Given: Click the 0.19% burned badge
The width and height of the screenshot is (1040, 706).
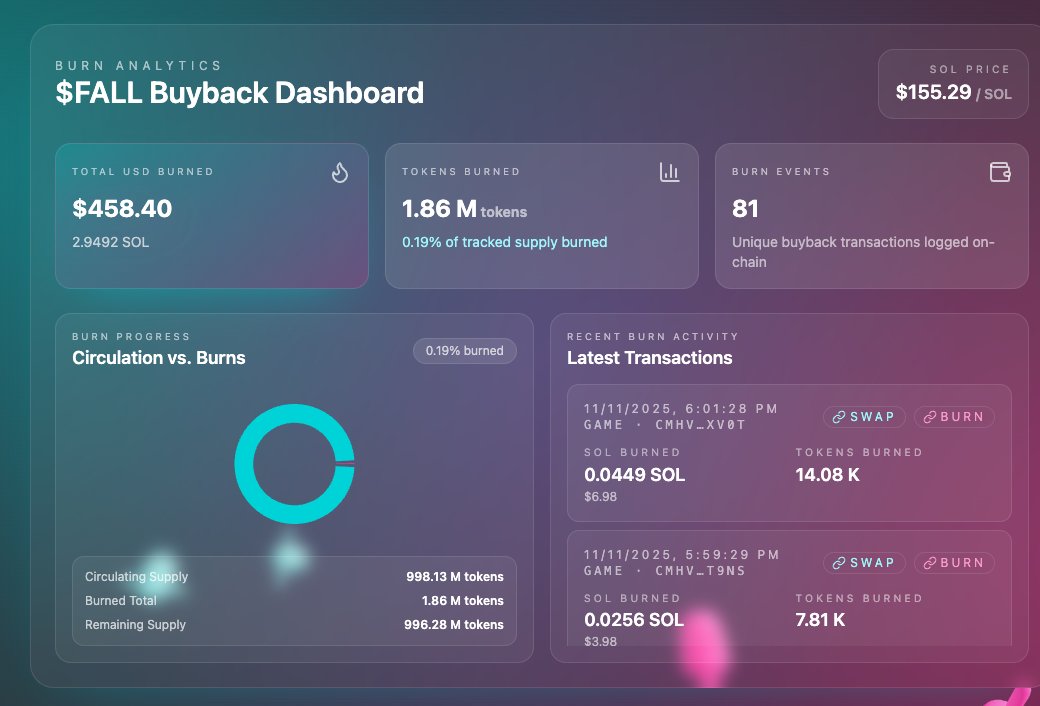Looking at the screenshot, I should [x=464, y=351].
